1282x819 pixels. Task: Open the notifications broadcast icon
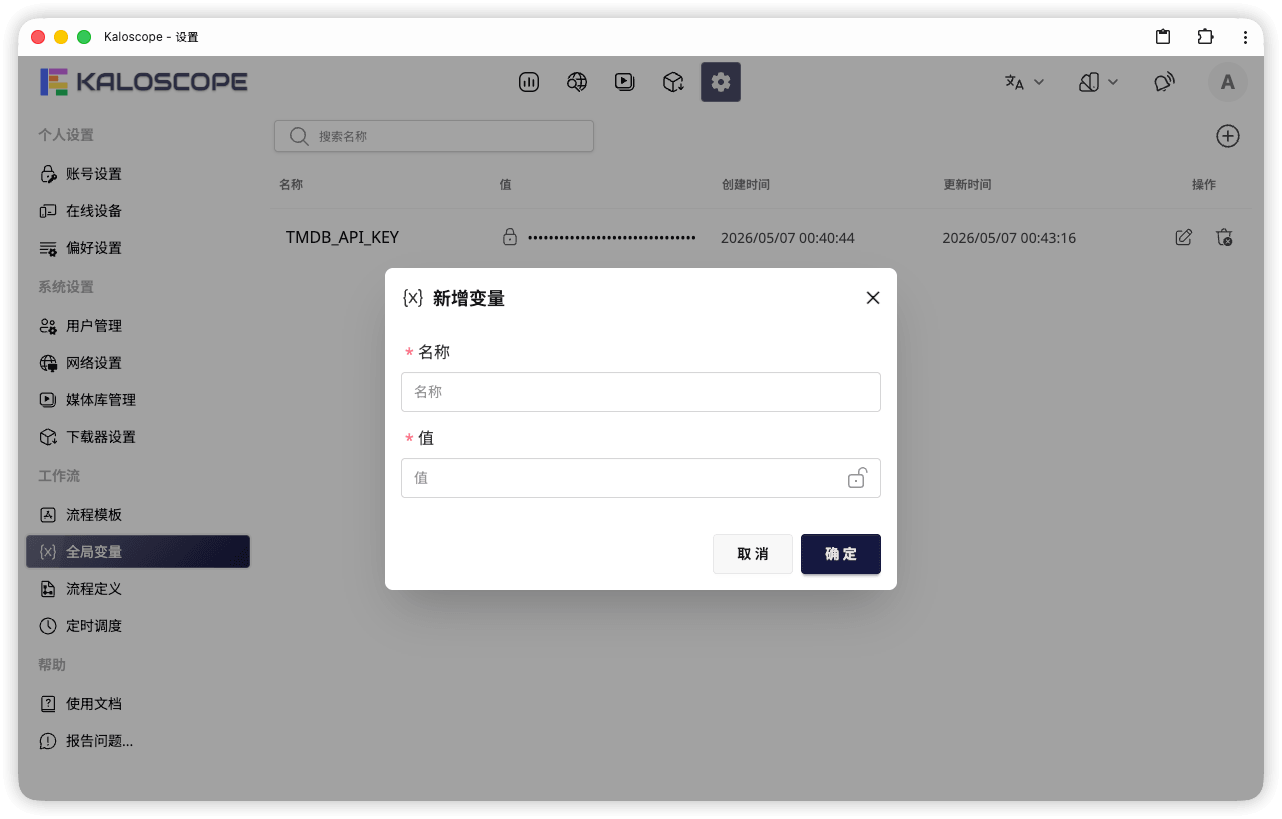click(x=1164, y=82)
